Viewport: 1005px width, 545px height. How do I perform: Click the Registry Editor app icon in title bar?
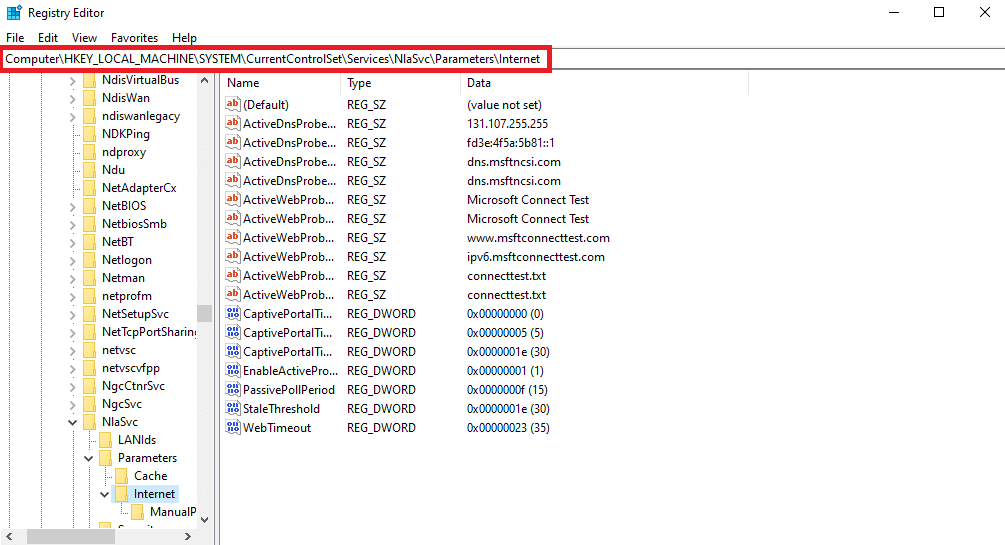coord(14,13)
